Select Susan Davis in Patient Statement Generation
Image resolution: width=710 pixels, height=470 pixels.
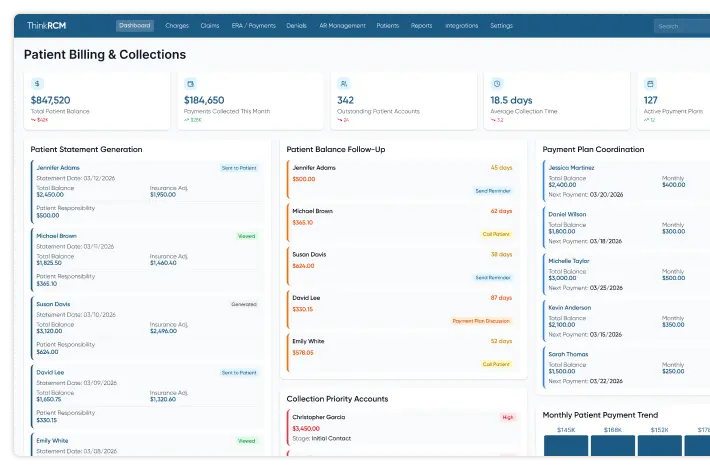click(x=53, y=304)
